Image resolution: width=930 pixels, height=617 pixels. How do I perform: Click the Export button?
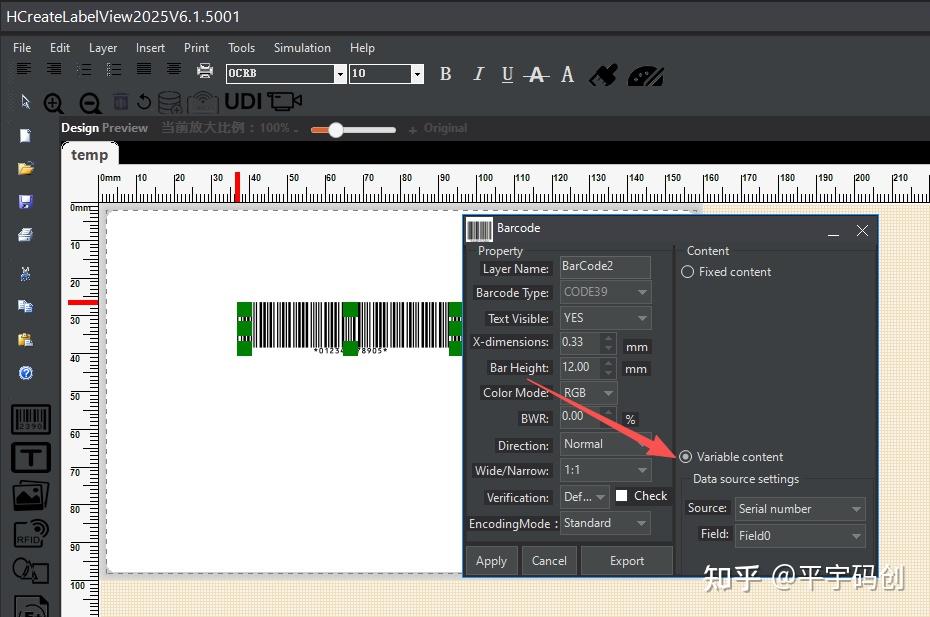[x=627, y=561]
